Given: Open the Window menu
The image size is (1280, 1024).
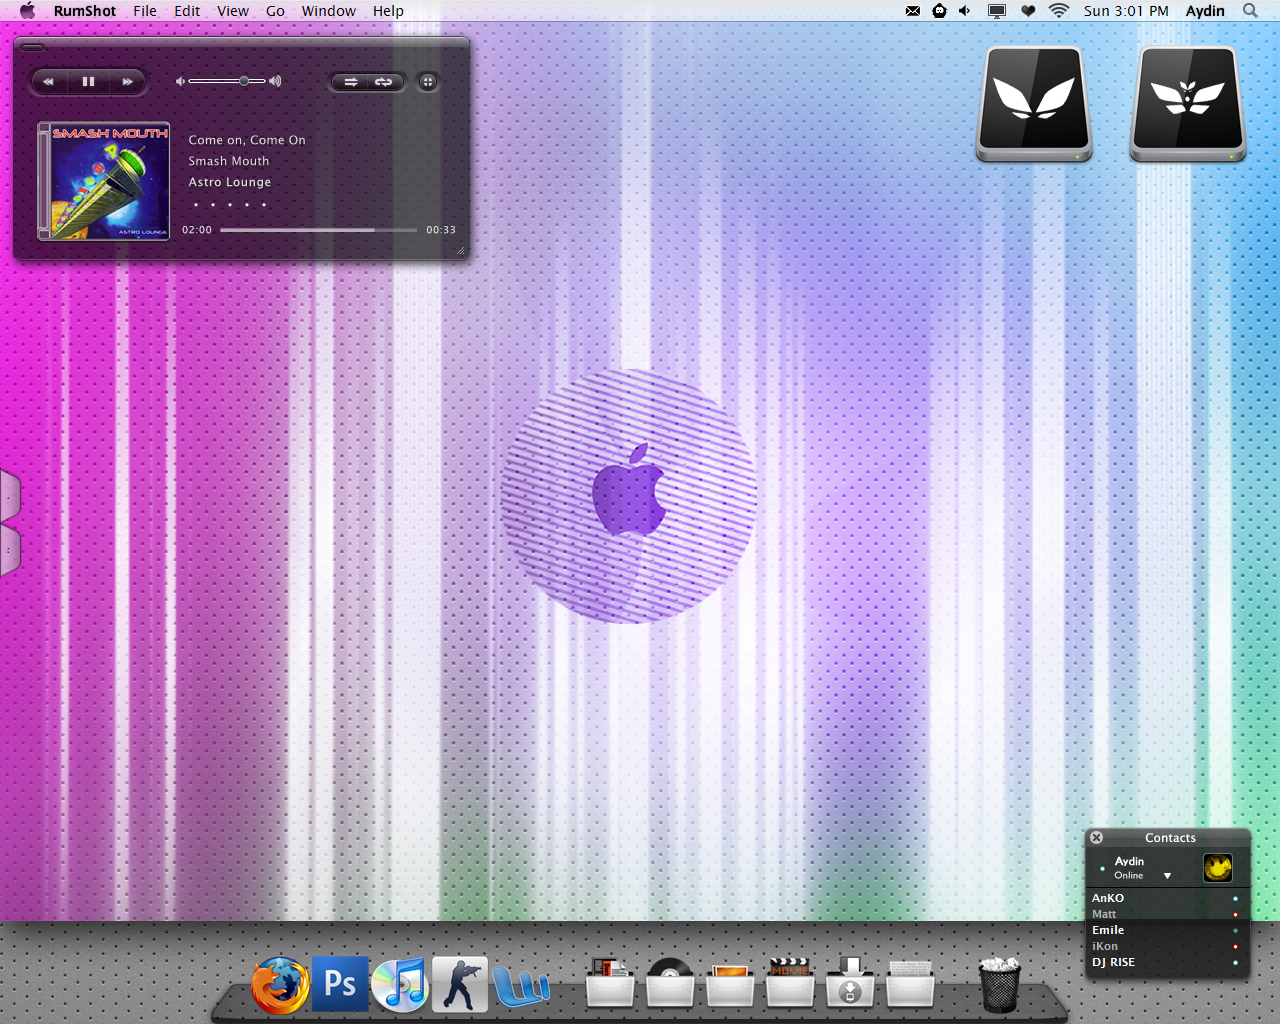Looking at the screenshot, I should 329,11.
